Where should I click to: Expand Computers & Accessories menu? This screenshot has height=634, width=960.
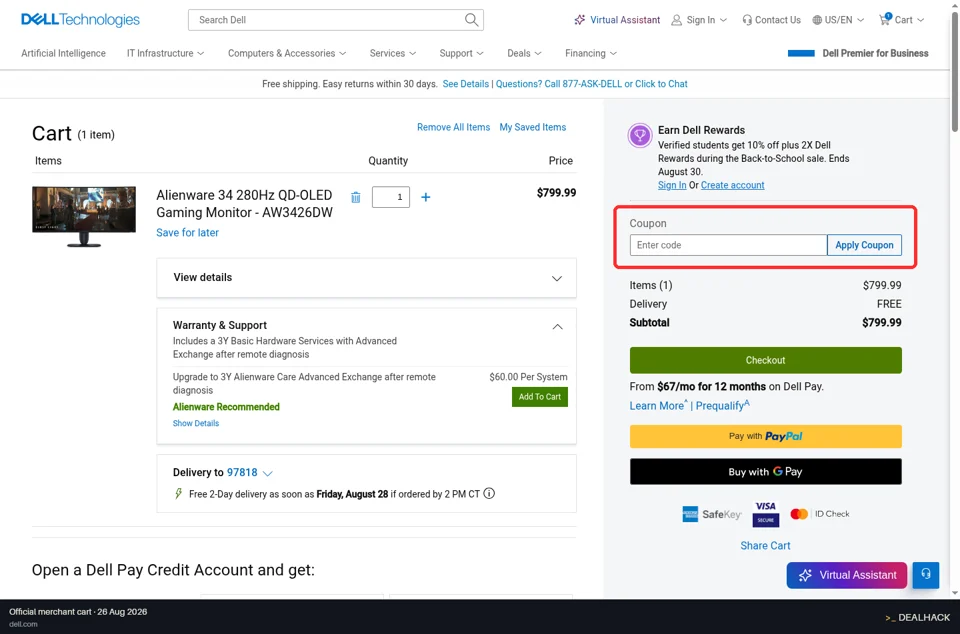[287, 53]
